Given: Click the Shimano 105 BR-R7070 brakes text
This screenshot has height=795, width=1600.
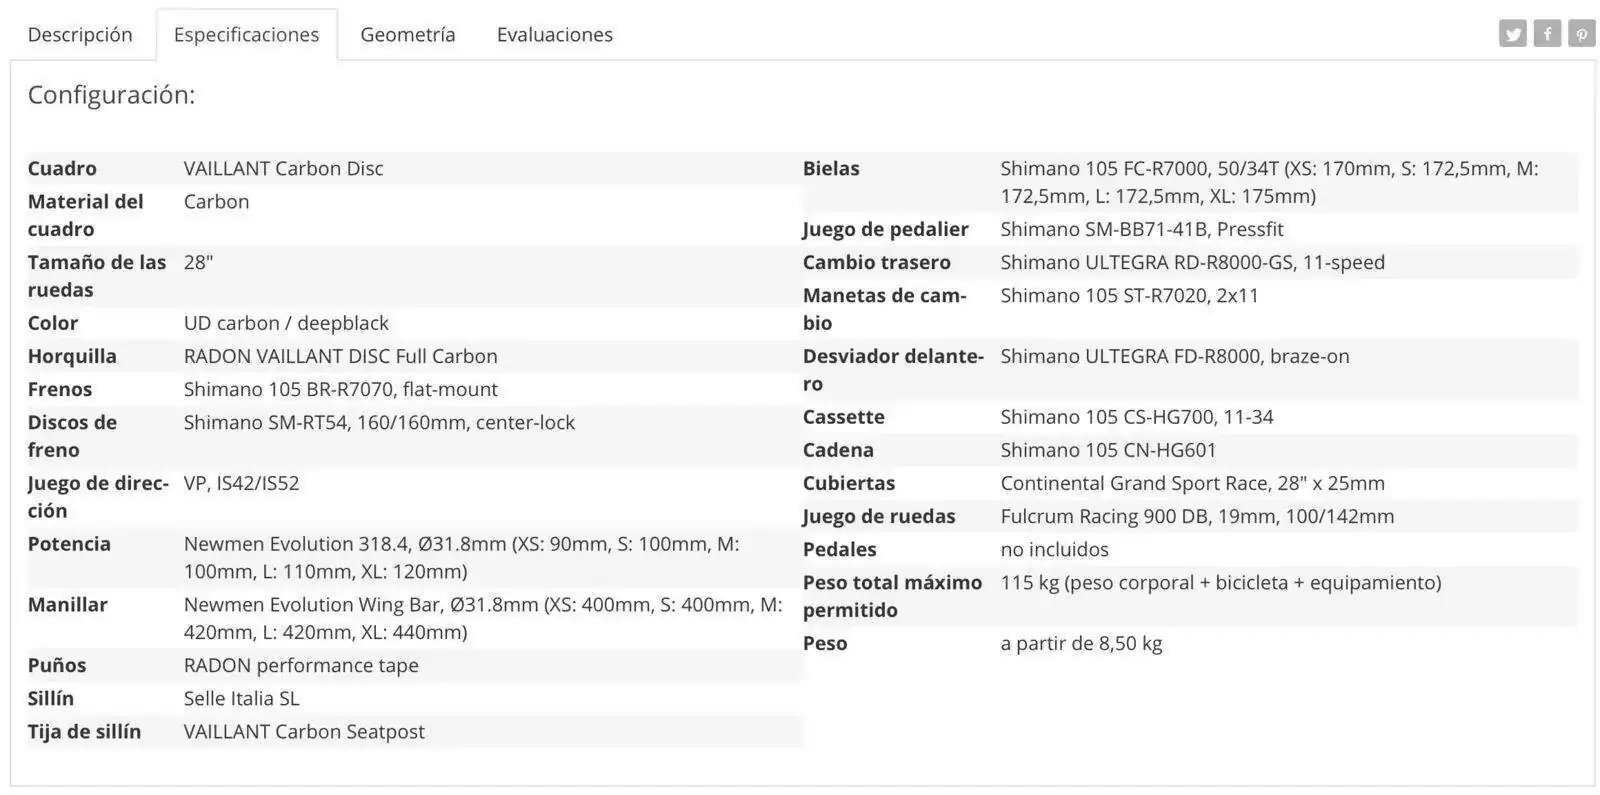Looking at the screenshot, I should [340, 389].
